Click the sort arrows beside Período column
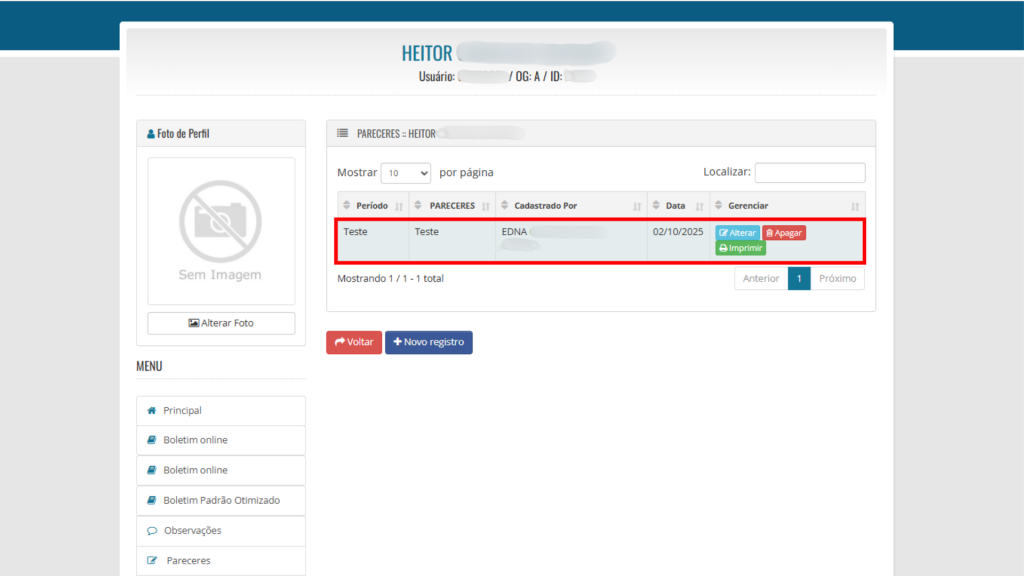This screenshot has width=1024, height=576. (x=399, y=206)
